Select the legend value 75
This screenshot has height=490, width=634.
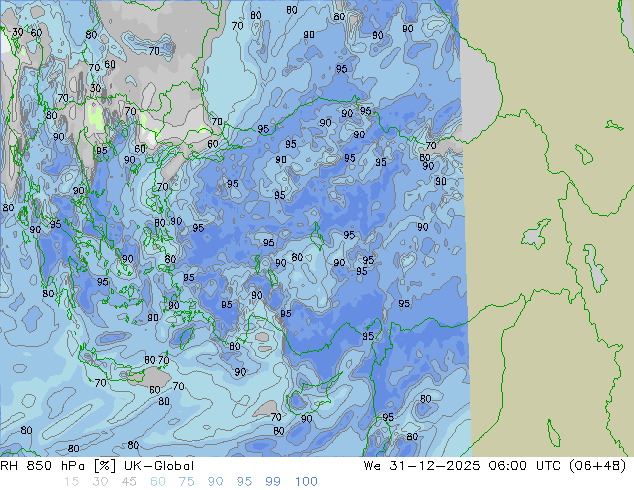186,482
